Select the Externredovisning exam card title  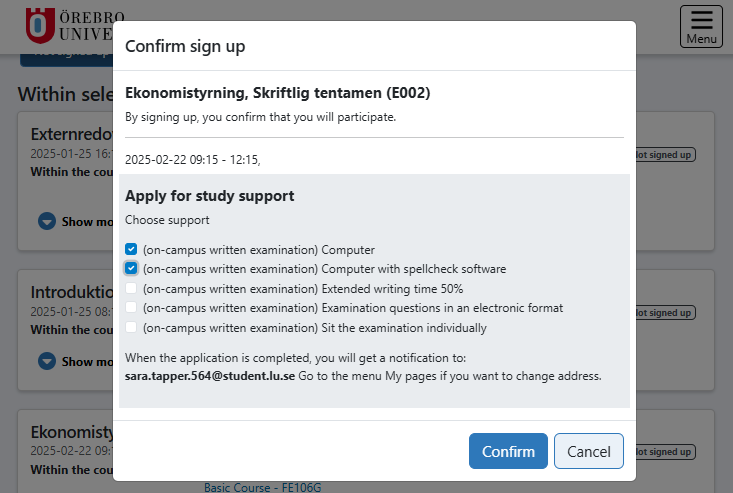click(x=72, y=134)
